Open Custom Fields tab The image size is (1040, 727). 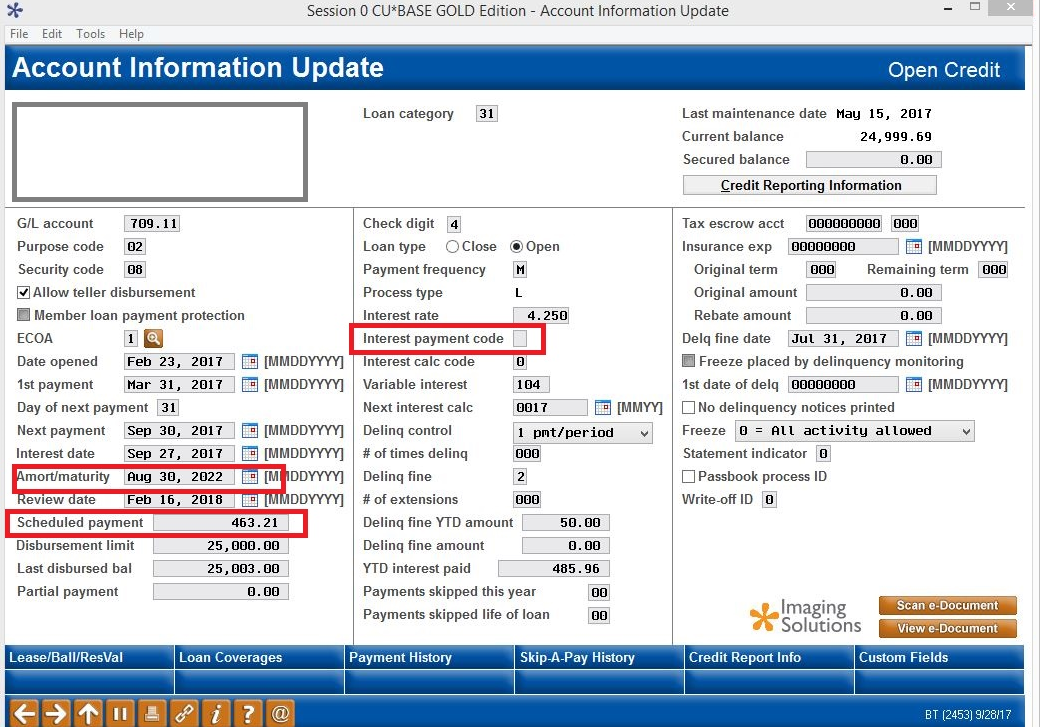[x=939, y=657]
